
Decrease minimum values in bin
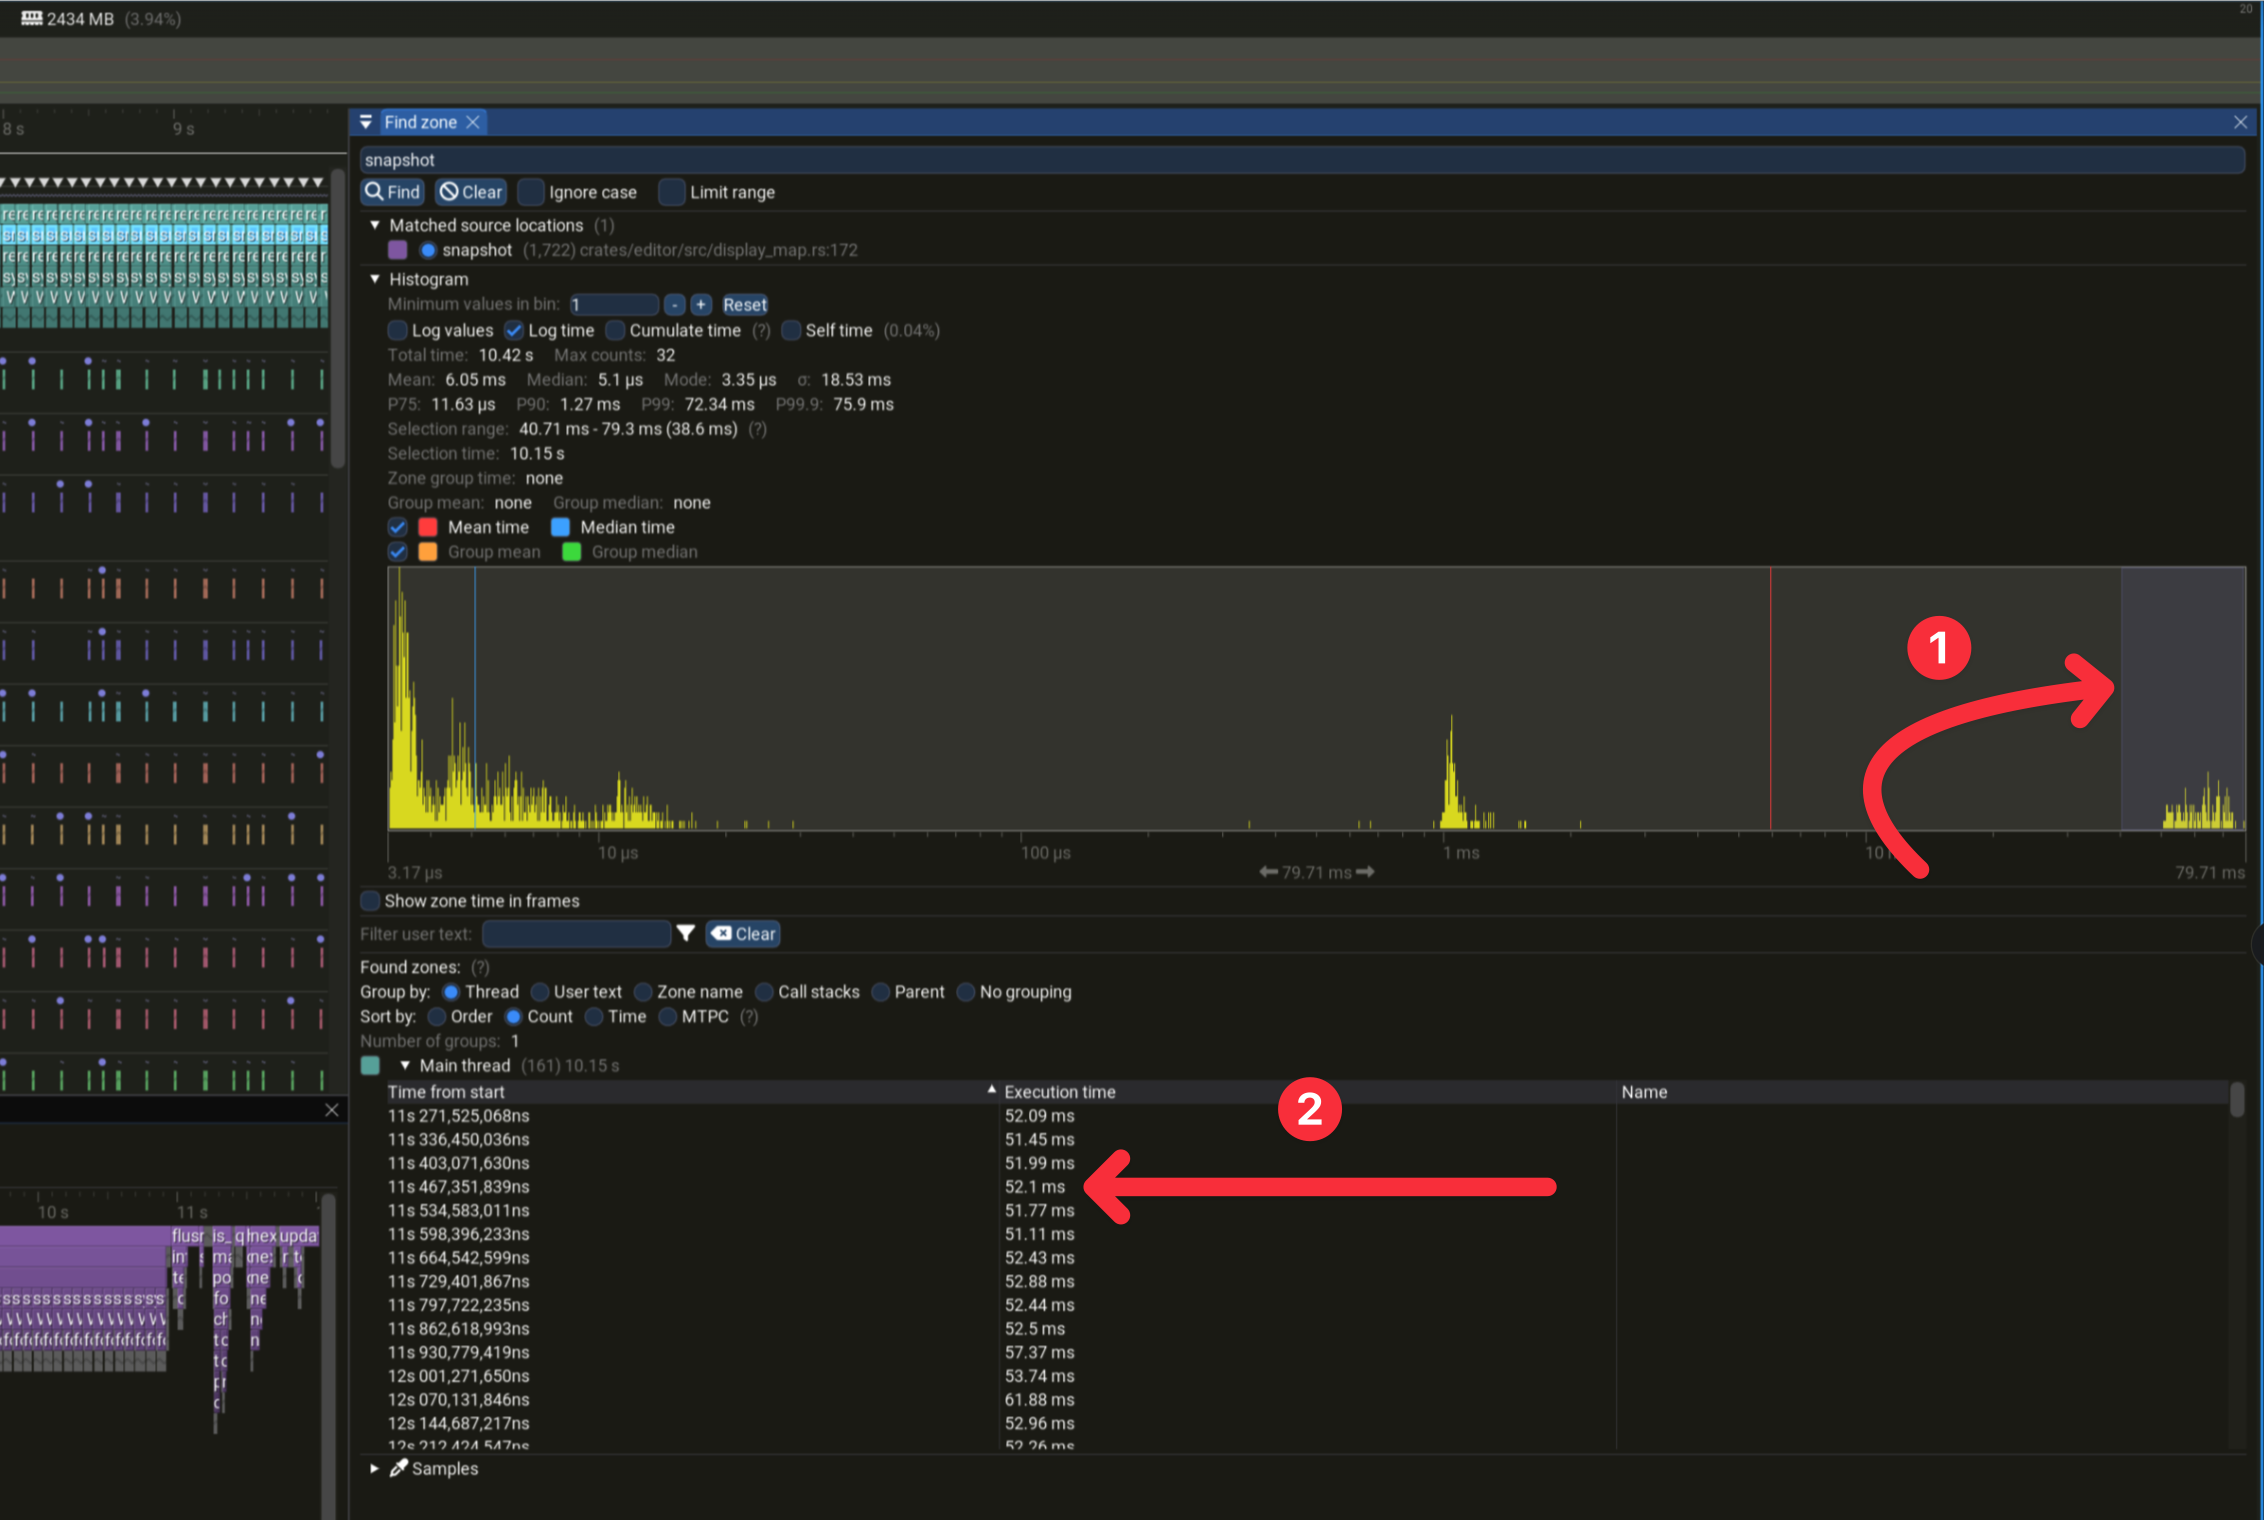pos(675,305)
